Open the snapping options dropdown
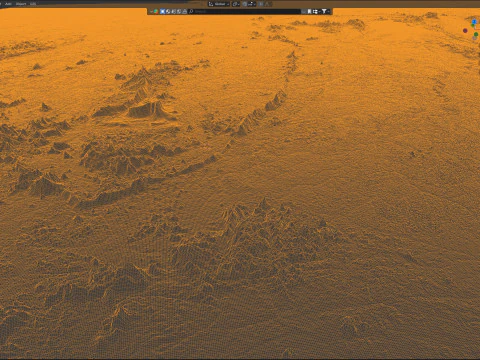This screenshot has width=480, height=360. (x=252, y=4)
